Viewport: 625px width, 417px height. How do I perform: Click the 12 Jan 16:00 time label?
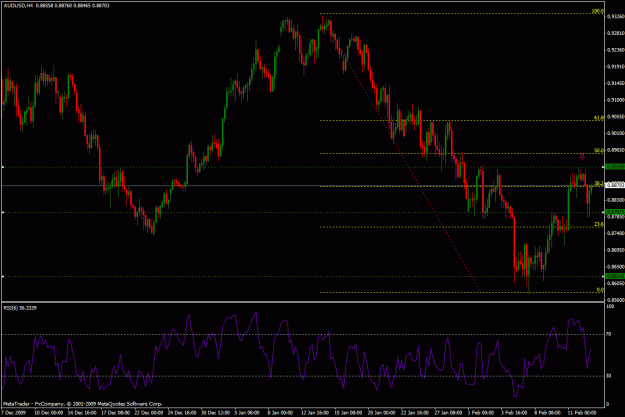click(x=316, y=413)
